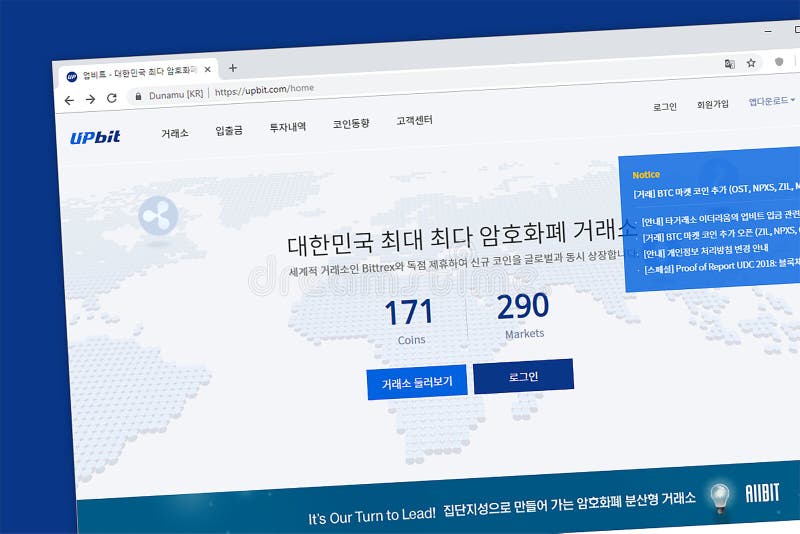Image resolution: width=800 pixels, height=534 pixels.
Task: Click the address bar URL upbit.com/home
Action: (x=264, y=90)
